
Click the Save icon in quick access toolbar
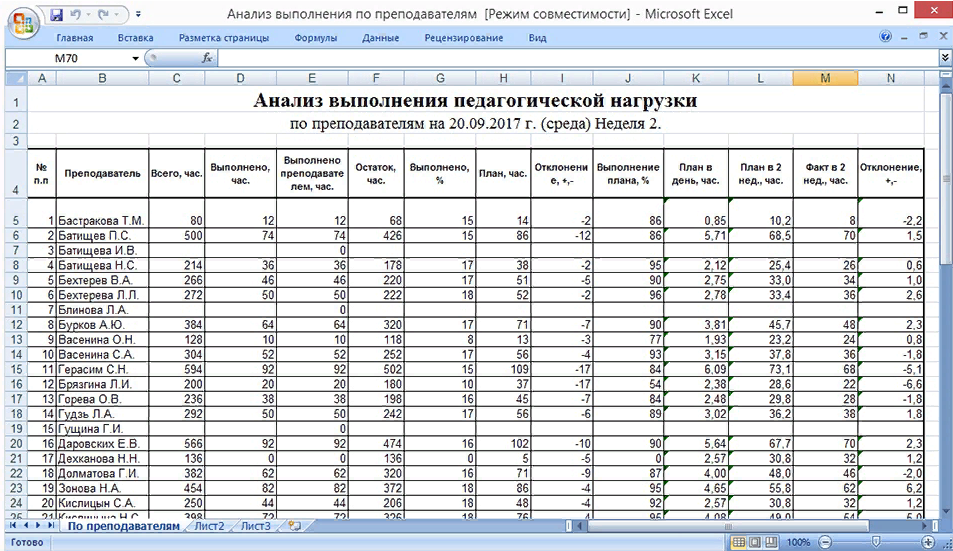[56, 14]
